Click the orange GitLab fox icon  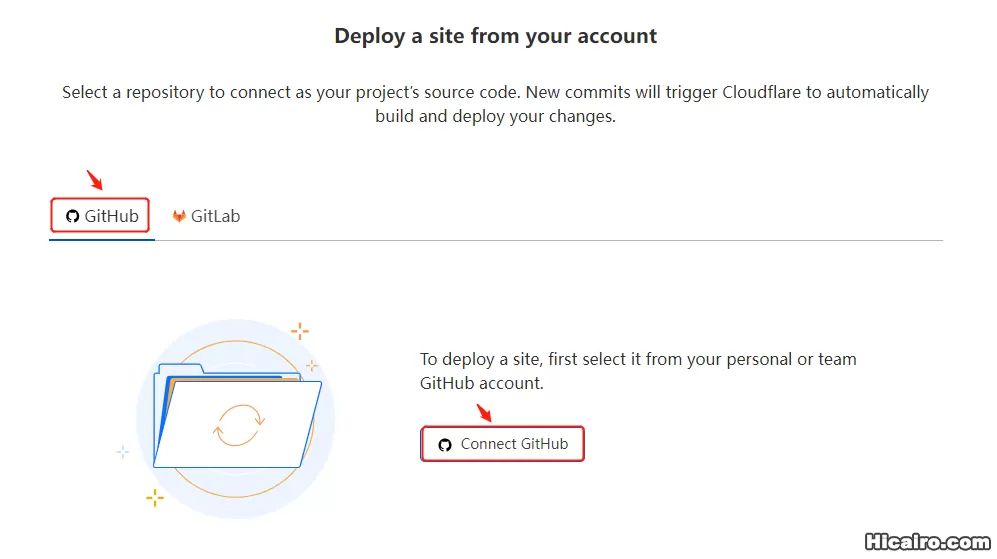179,216
